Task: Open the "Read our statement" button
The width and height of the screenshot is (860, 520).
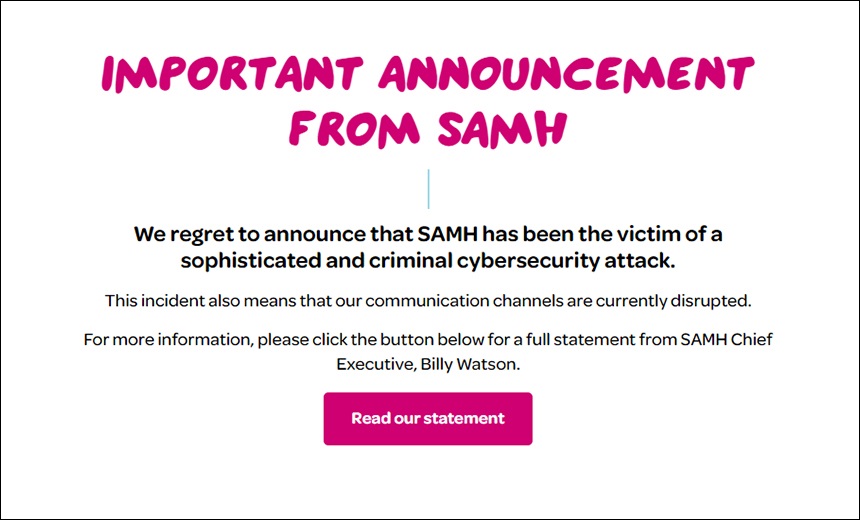Action: tap(428, 419)
